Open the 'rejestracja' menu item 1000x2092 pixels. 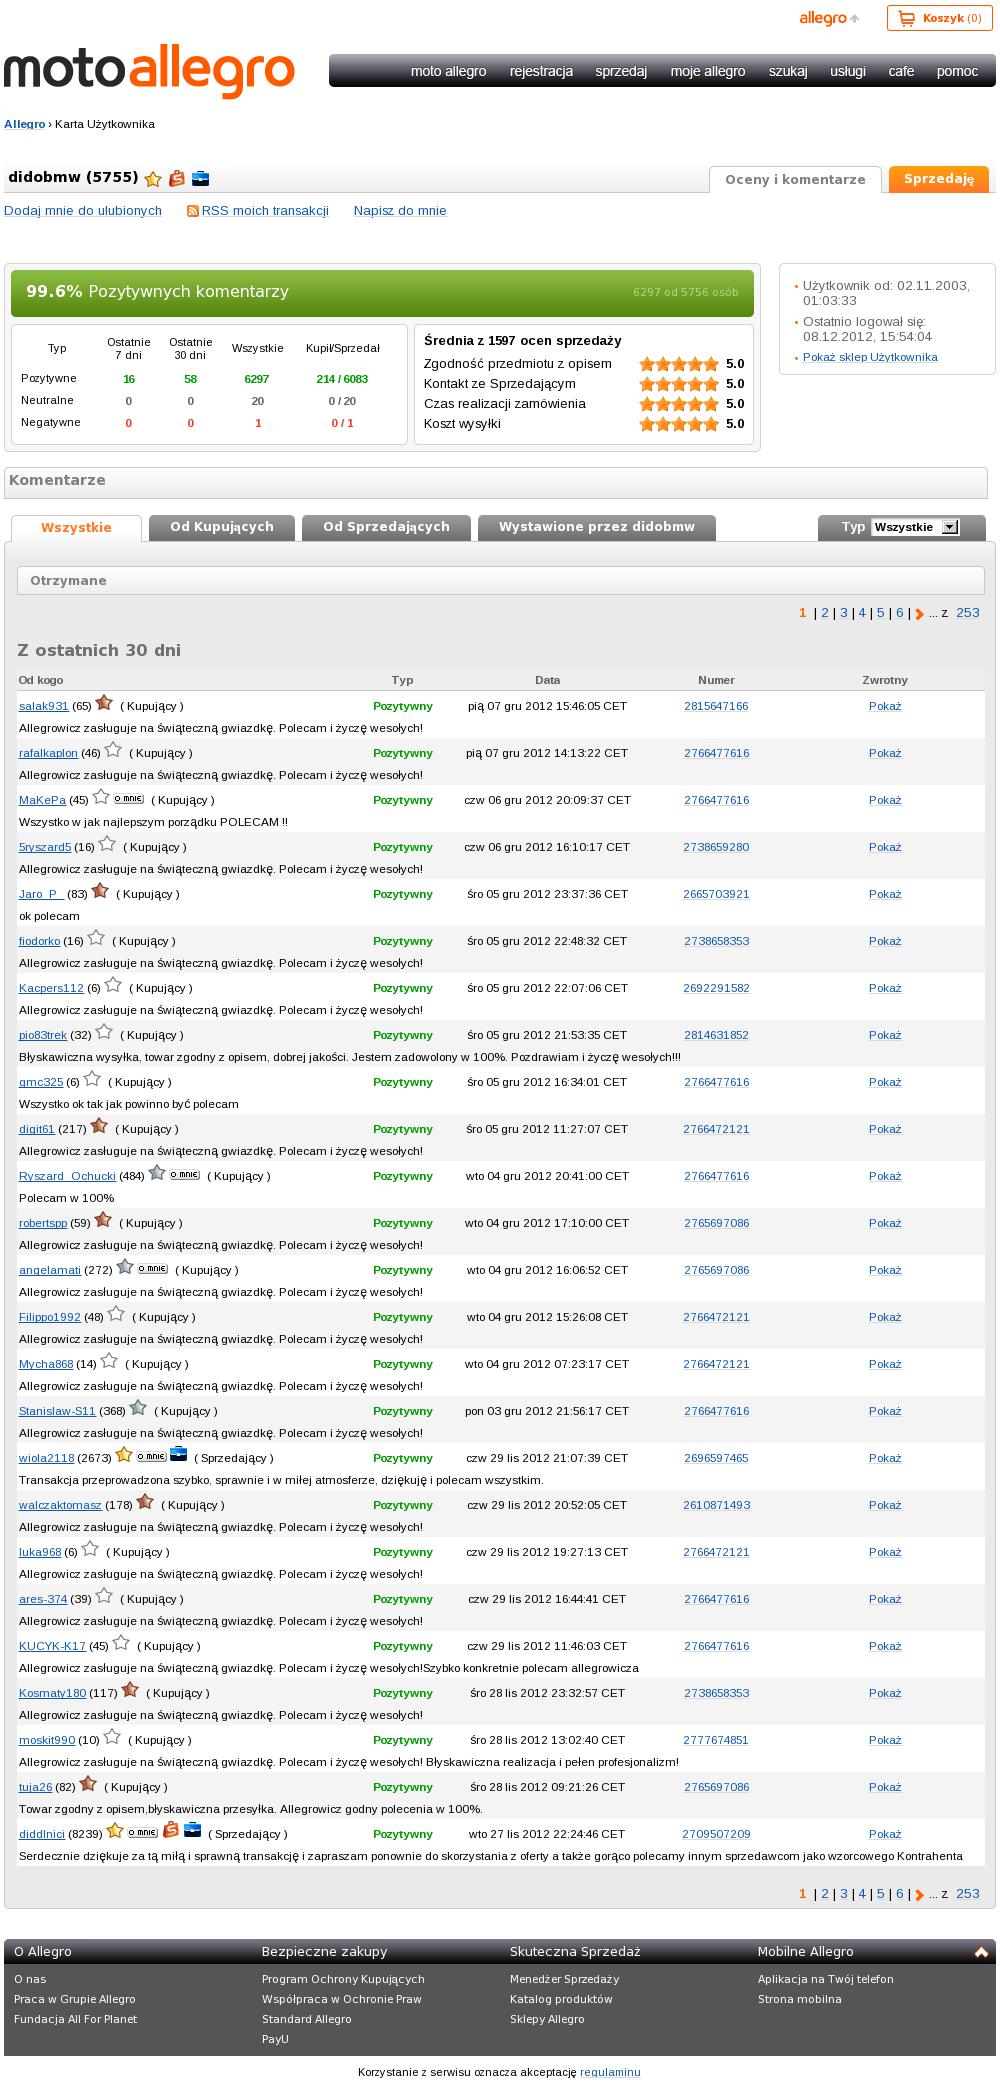click(x=541, y=71)
